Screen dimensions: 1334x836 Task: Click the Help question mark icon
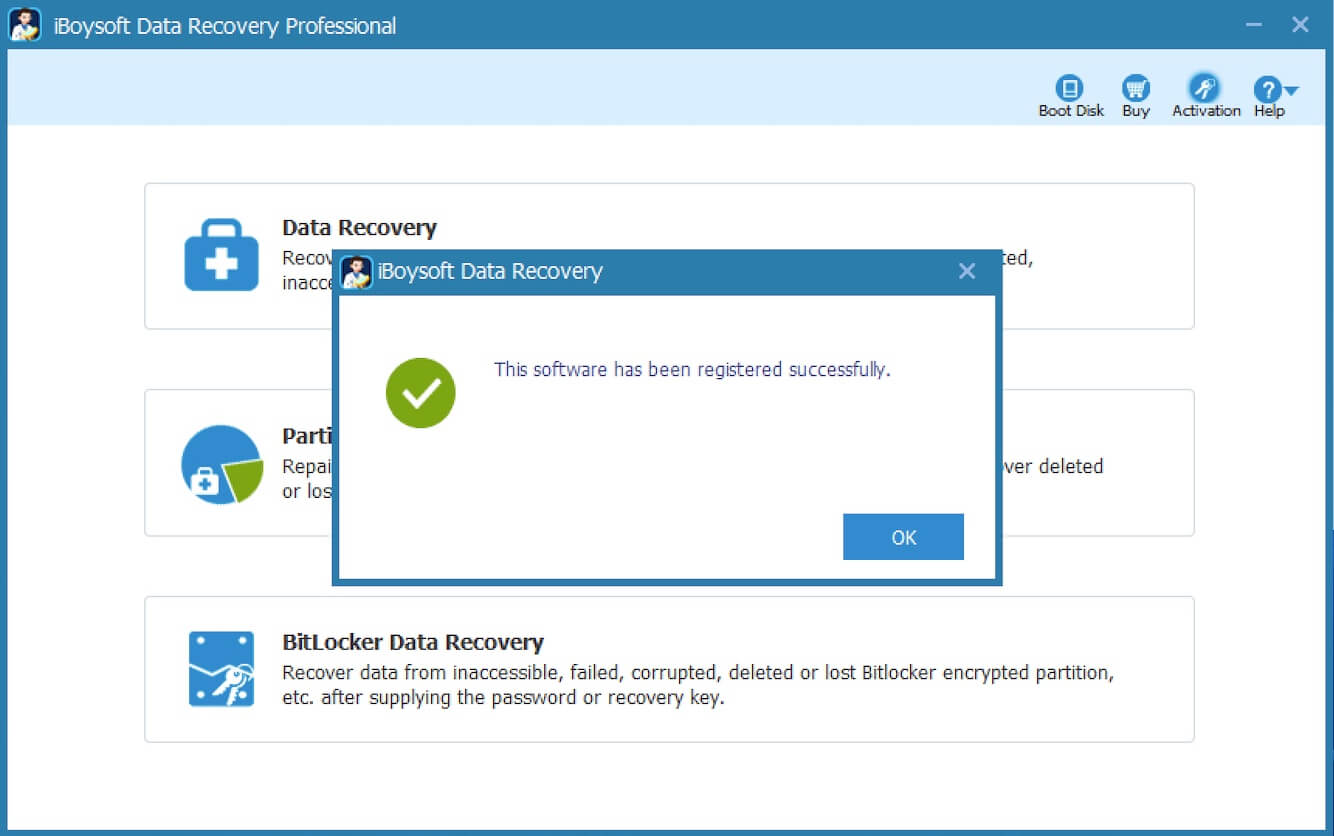(x=1266, y=88)
